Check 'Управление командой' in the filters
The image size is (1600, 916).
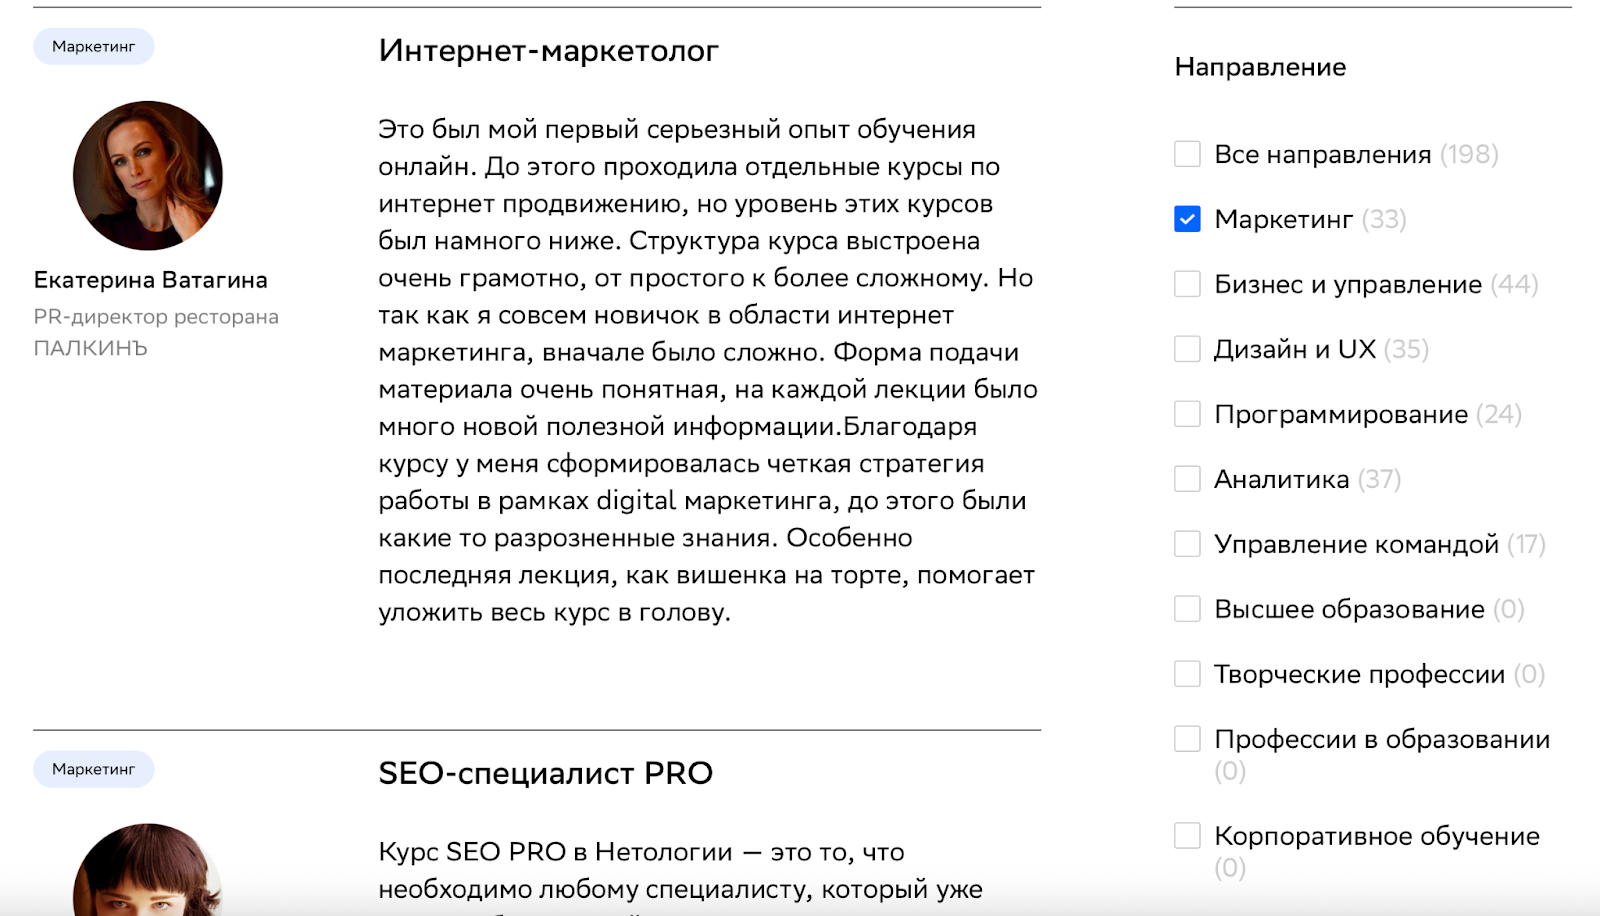tap(1187, 544)
